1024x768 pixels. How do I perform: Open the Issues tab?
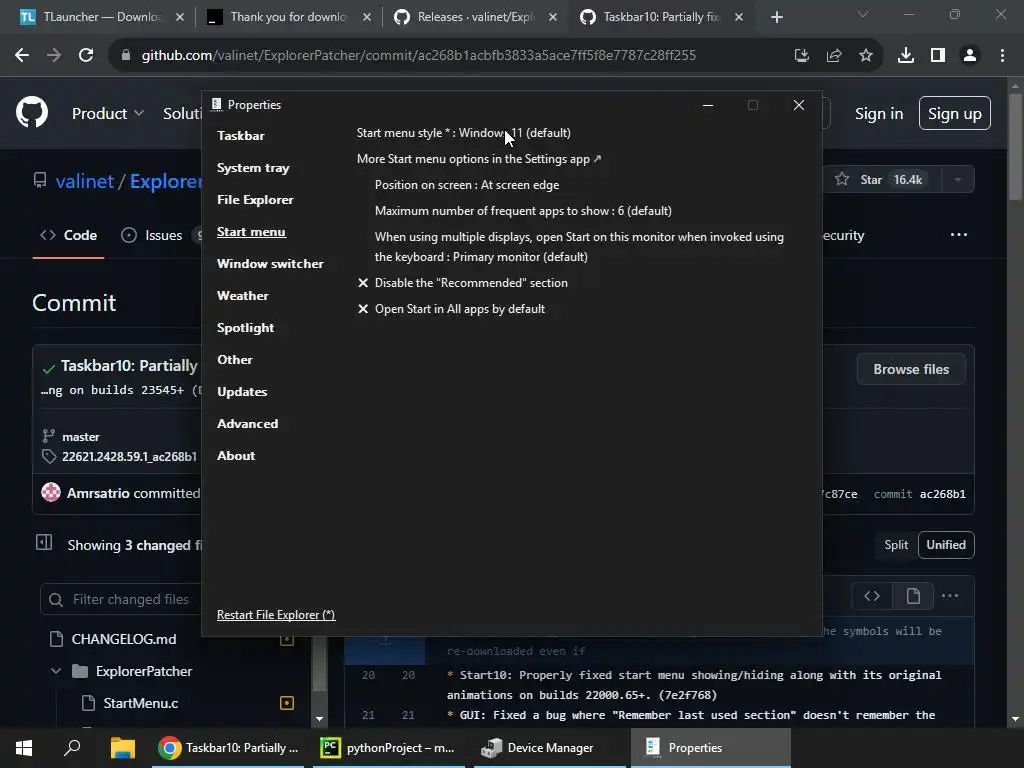coord(152,235)
